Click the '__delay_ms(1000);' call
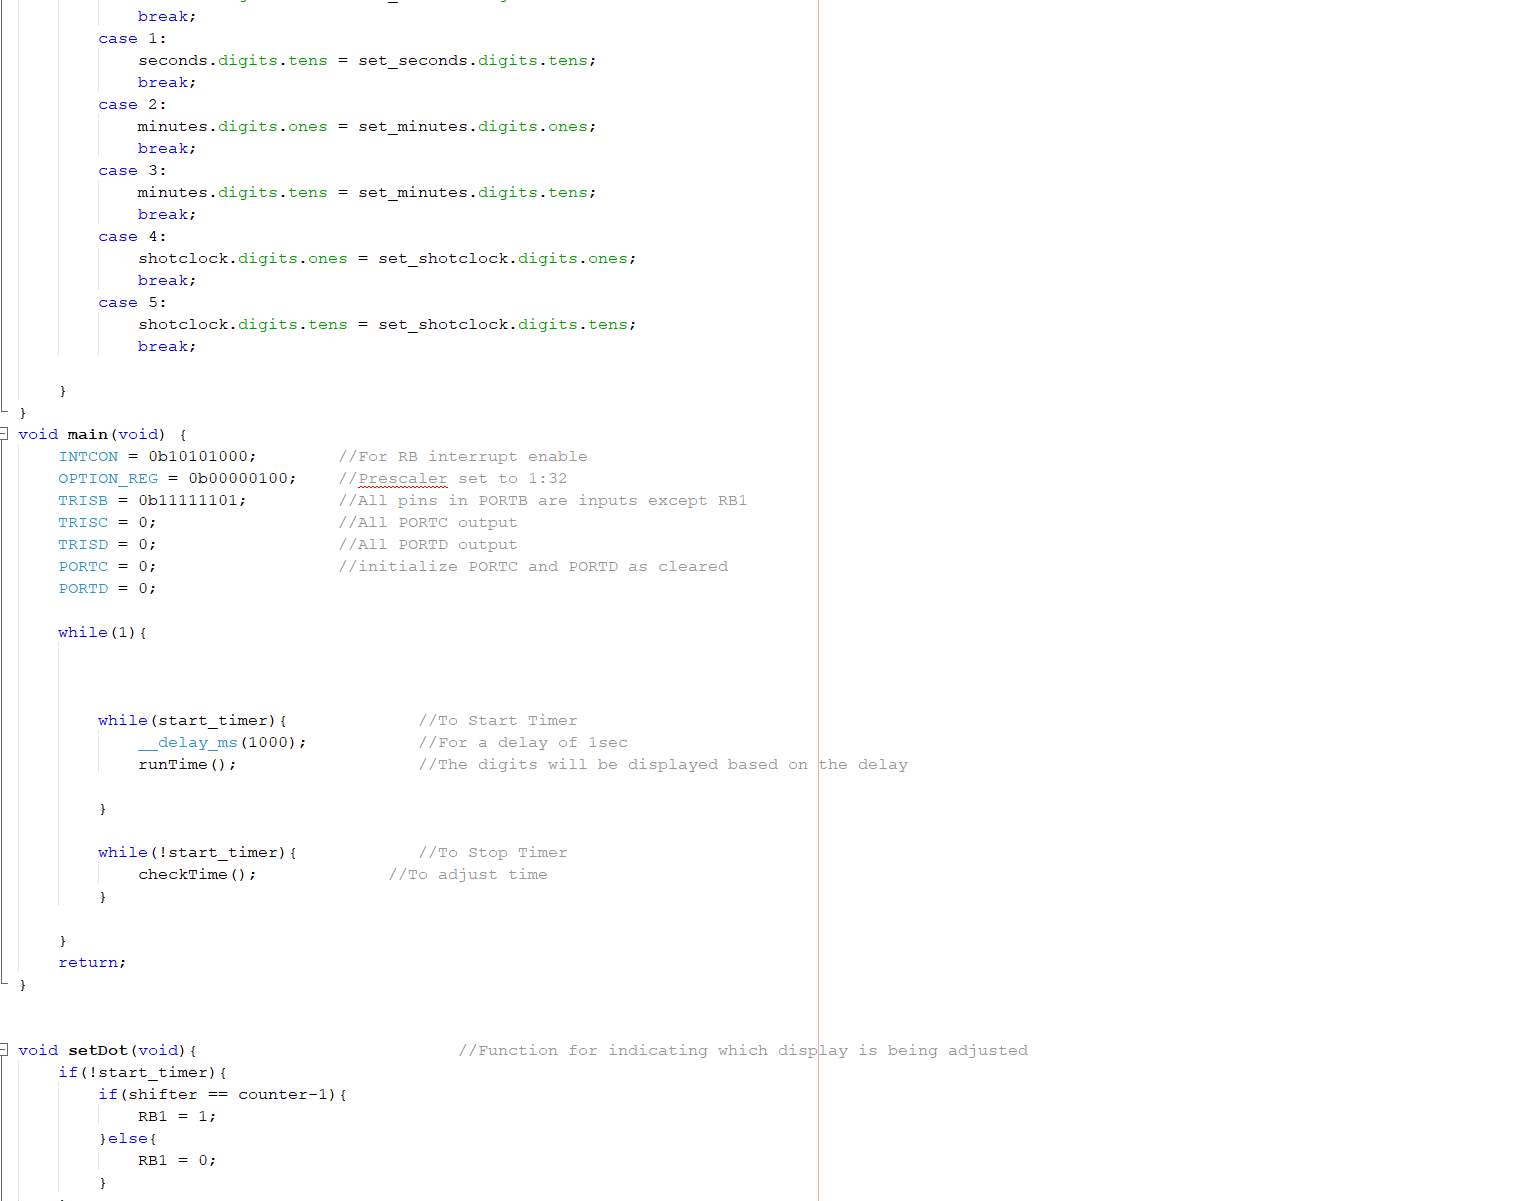Image resolution: width=1514 pixels, height=1201 pixels. point(222,743)
